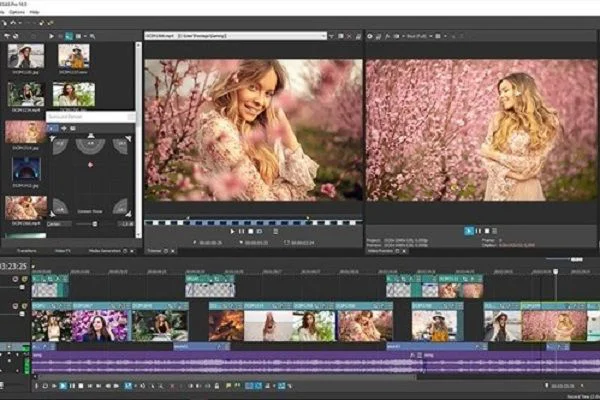Select woman with hat media thumbnail
600x400 pixels.
click(x=26, y=56)
